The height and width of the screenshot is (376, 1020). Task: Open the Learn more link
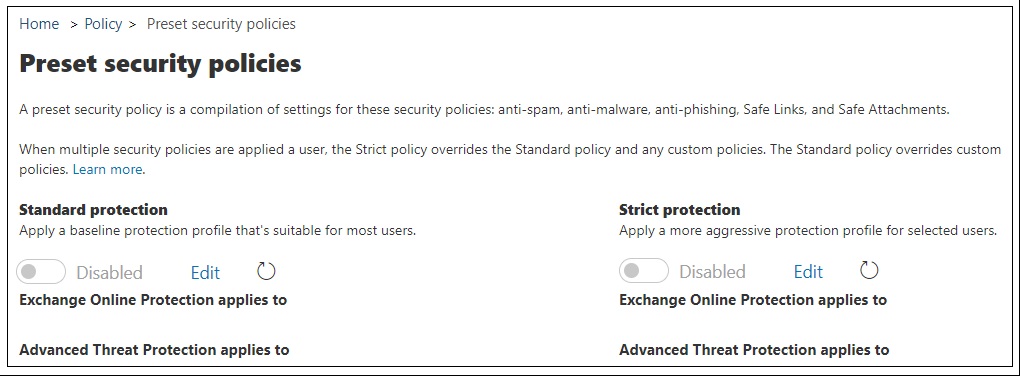click(x=109, y=169)
